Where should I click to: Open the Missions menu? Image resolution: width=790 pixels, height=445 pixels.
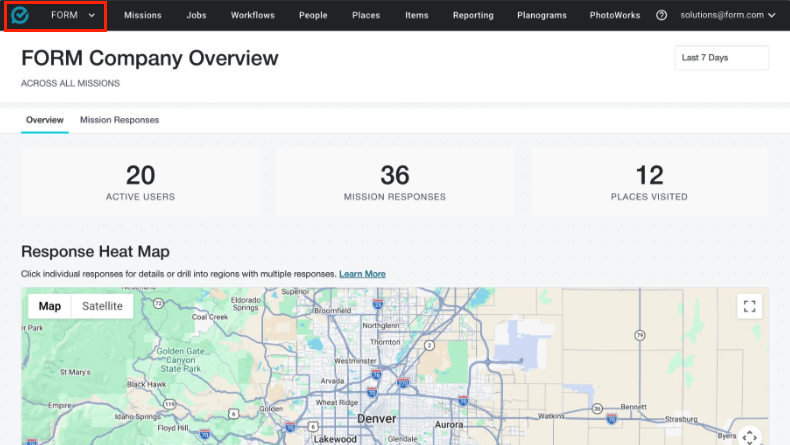click(143, 15)
